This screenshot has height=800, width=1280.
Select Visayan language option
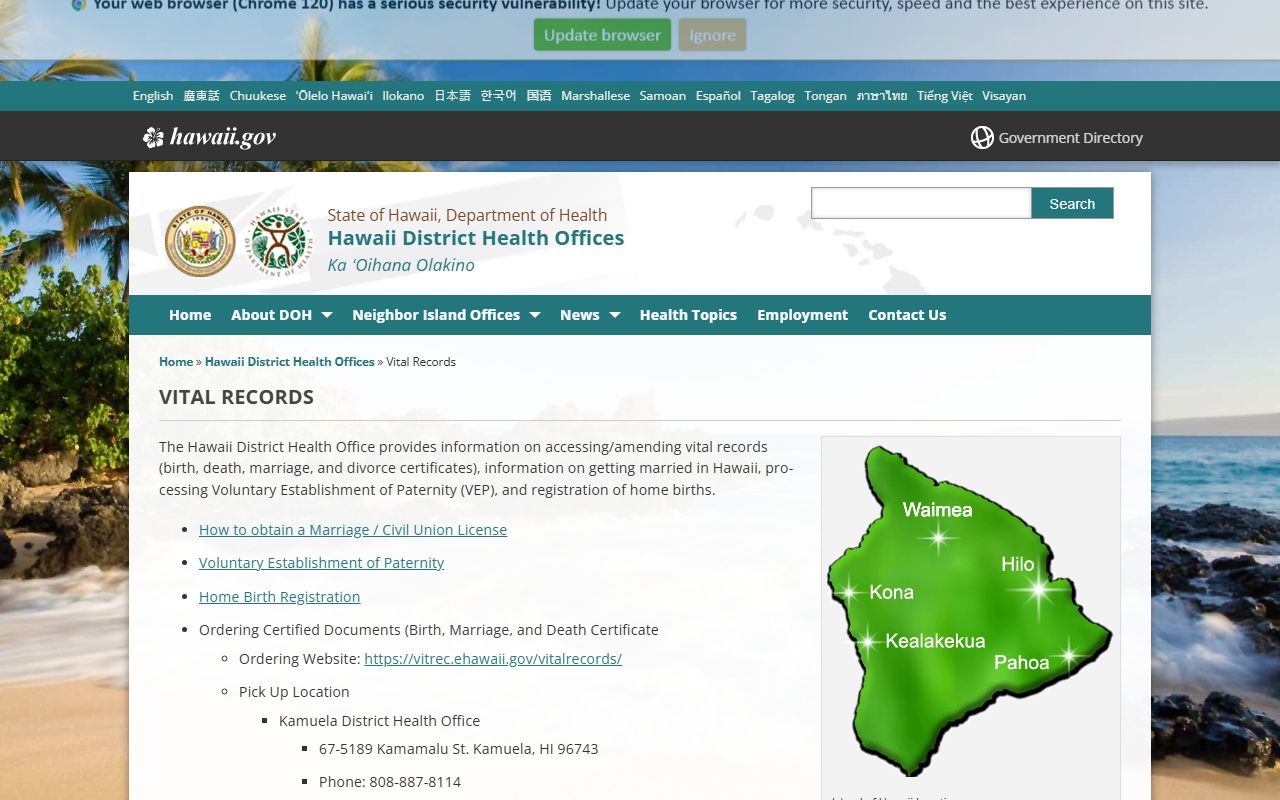click(x=1004, y=96)
